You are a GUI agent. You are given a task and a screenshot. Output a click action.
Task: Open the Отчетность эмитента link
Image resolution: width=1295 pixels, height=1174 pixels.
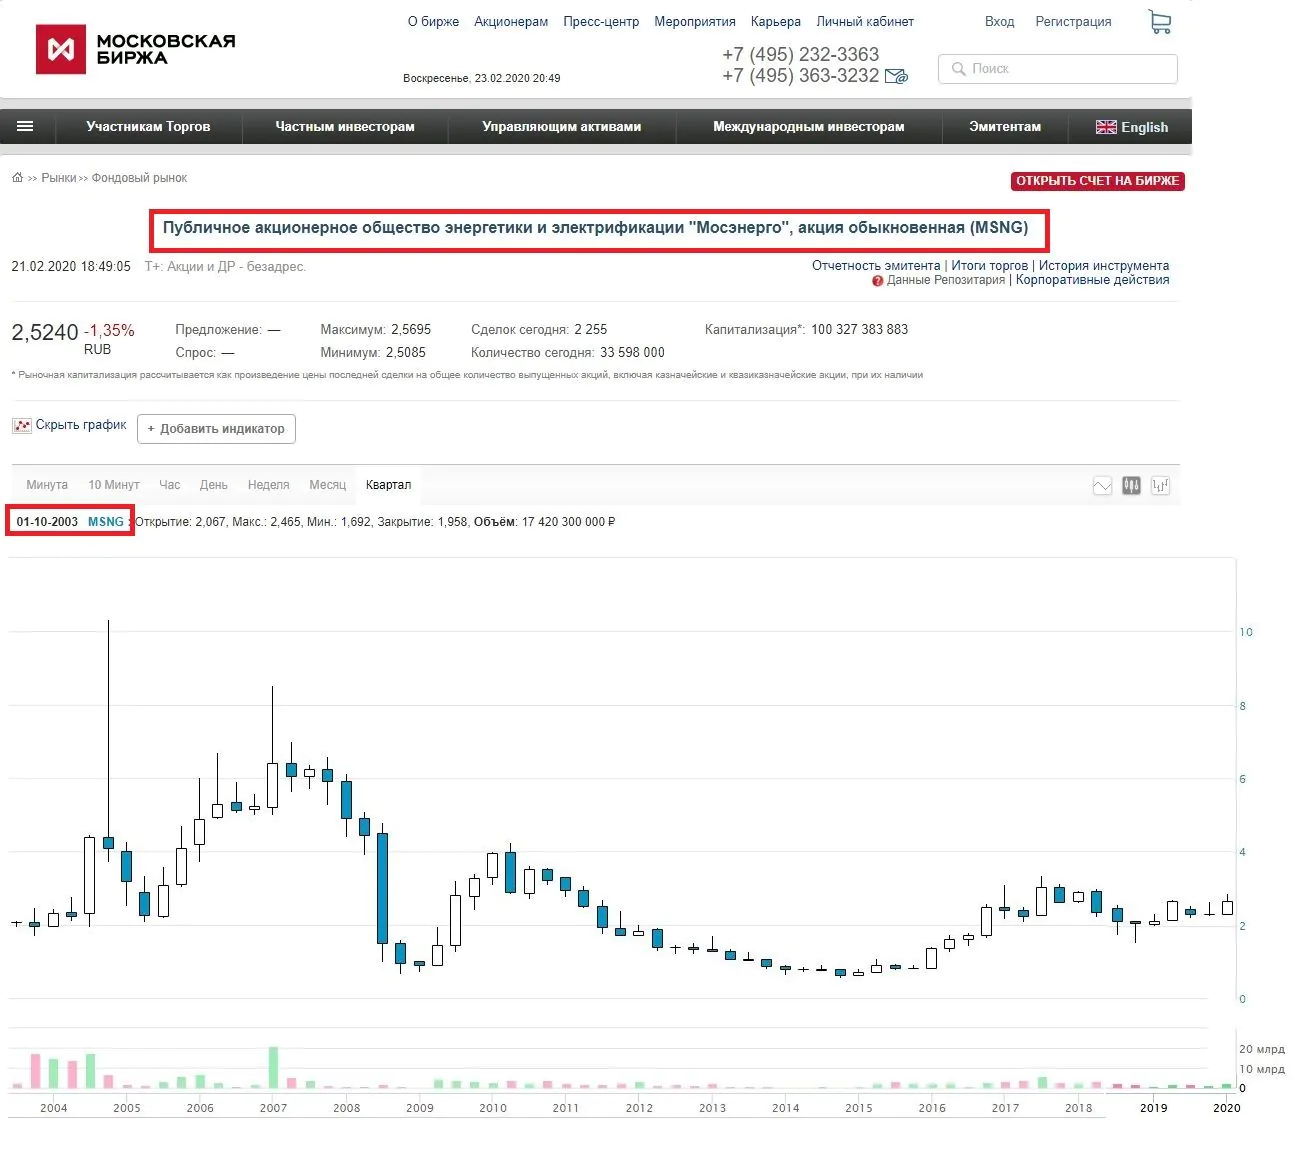(876, 266)
